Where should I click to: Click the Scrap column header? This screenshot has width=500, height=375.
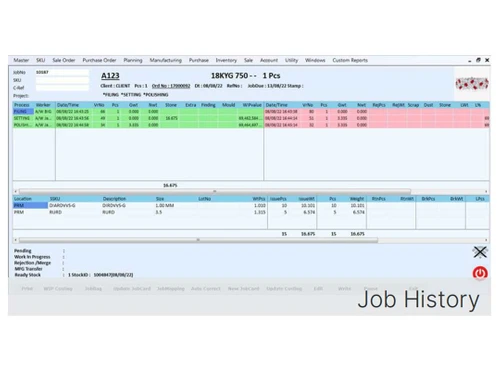(413, 105)
